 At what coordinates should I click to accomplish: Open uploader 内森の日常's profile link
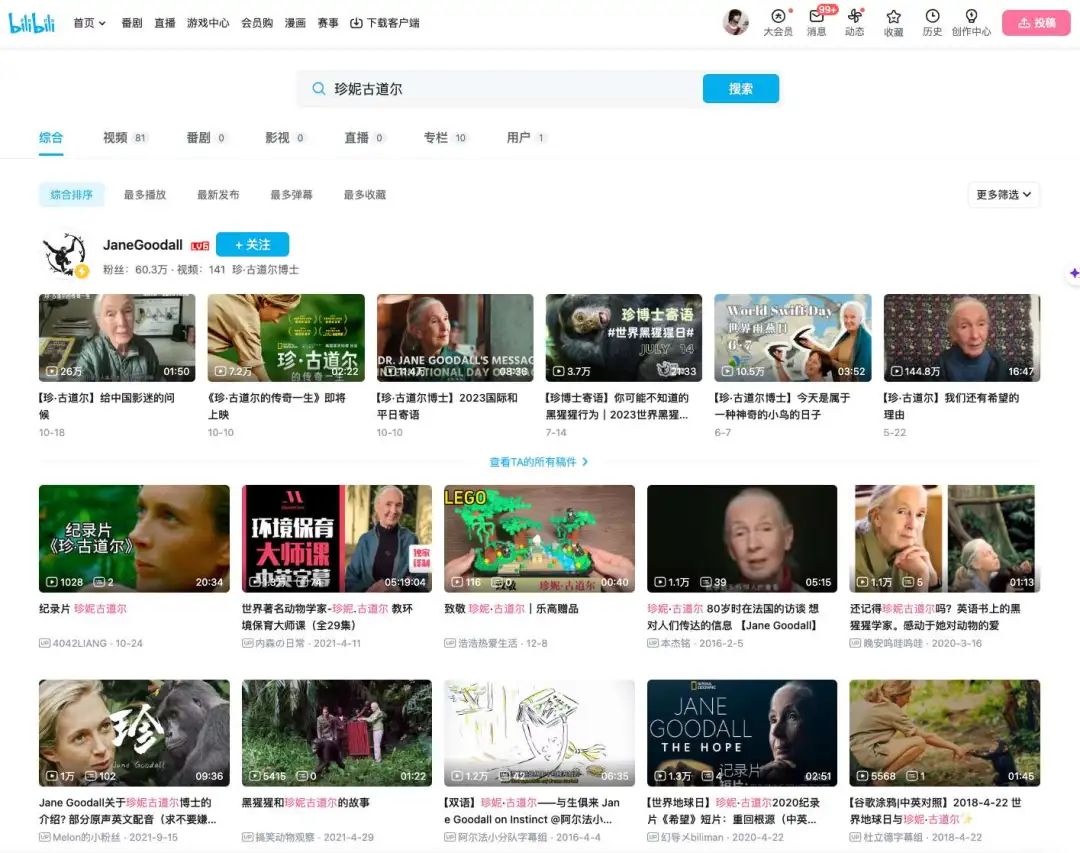(280, 644)
